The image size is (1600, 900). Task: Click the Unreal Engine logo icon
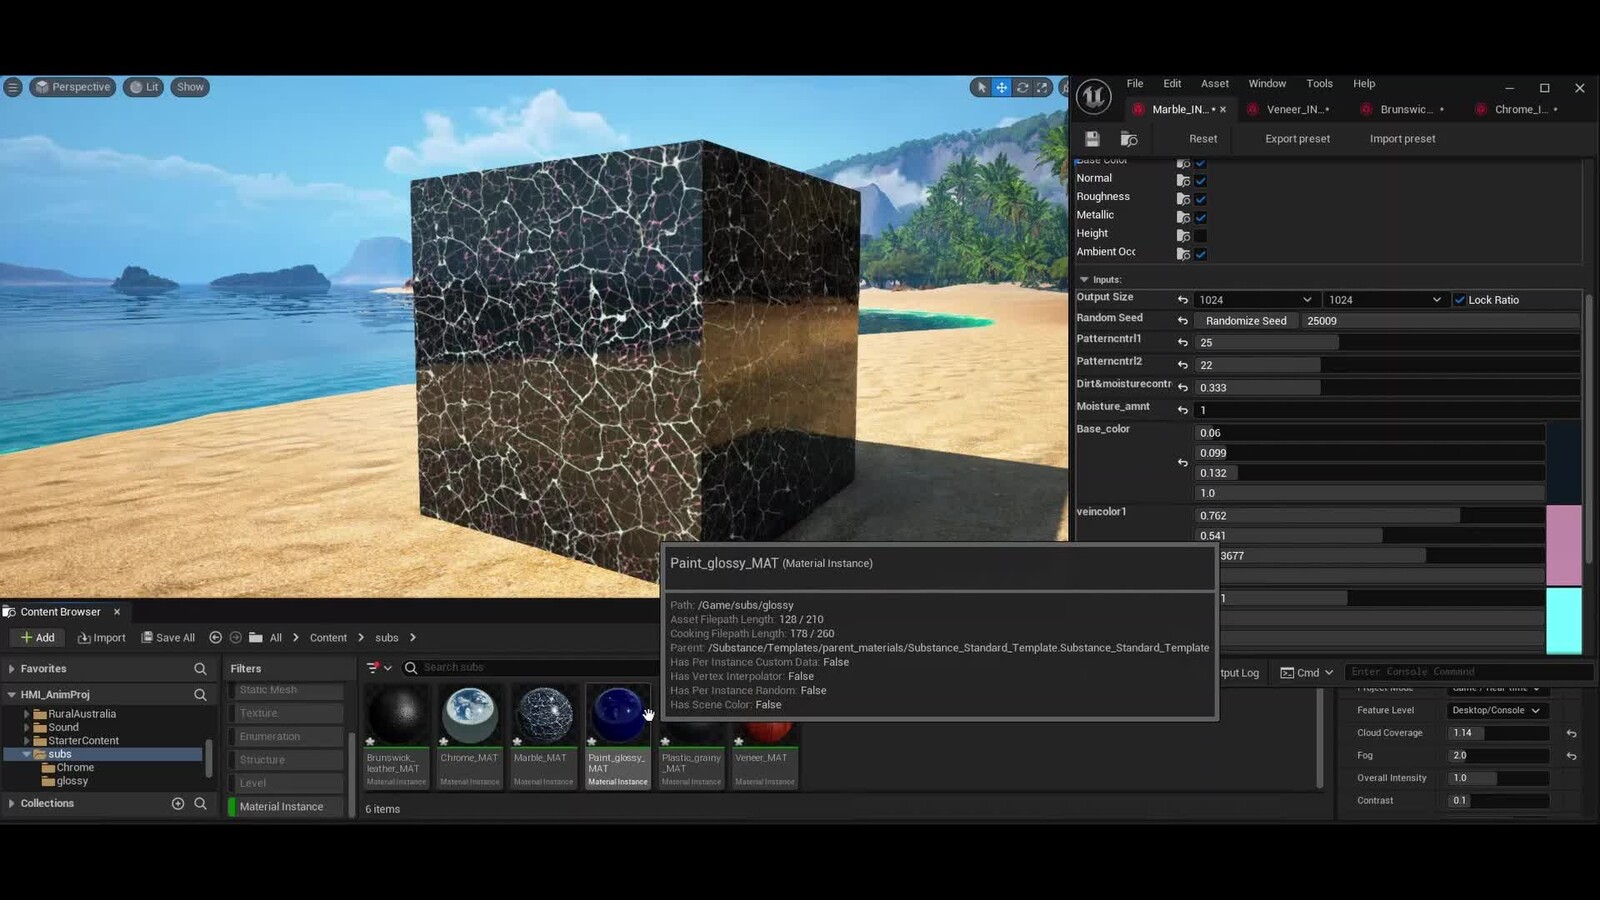[x=1093, y=97]
